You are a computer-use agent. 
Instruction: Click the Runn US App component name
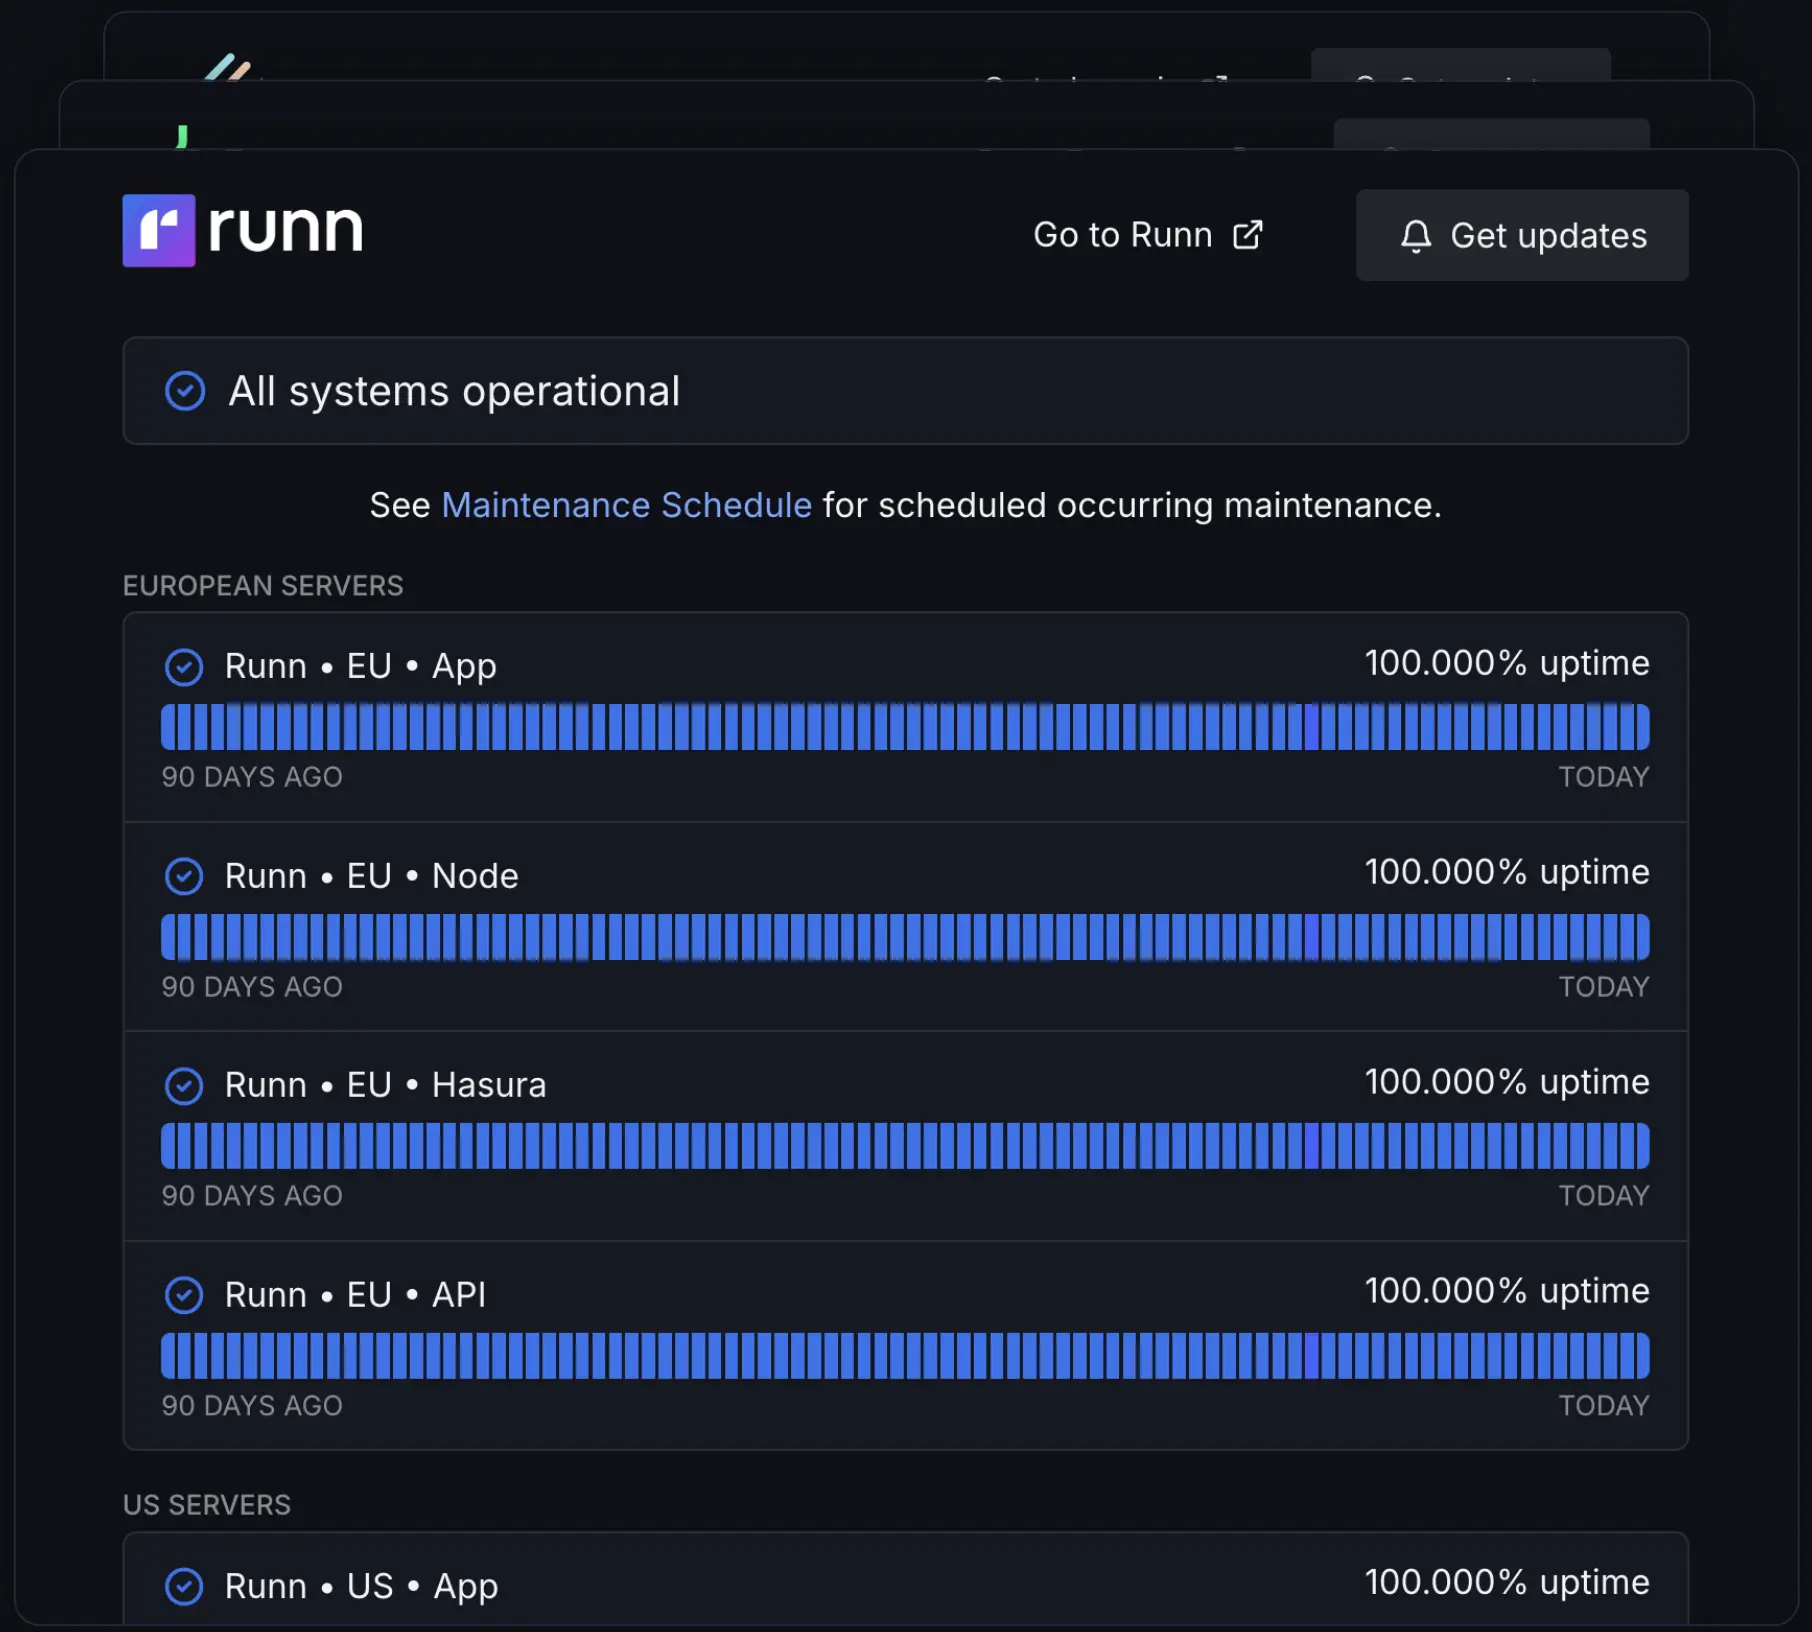[x=361, y=1586]
